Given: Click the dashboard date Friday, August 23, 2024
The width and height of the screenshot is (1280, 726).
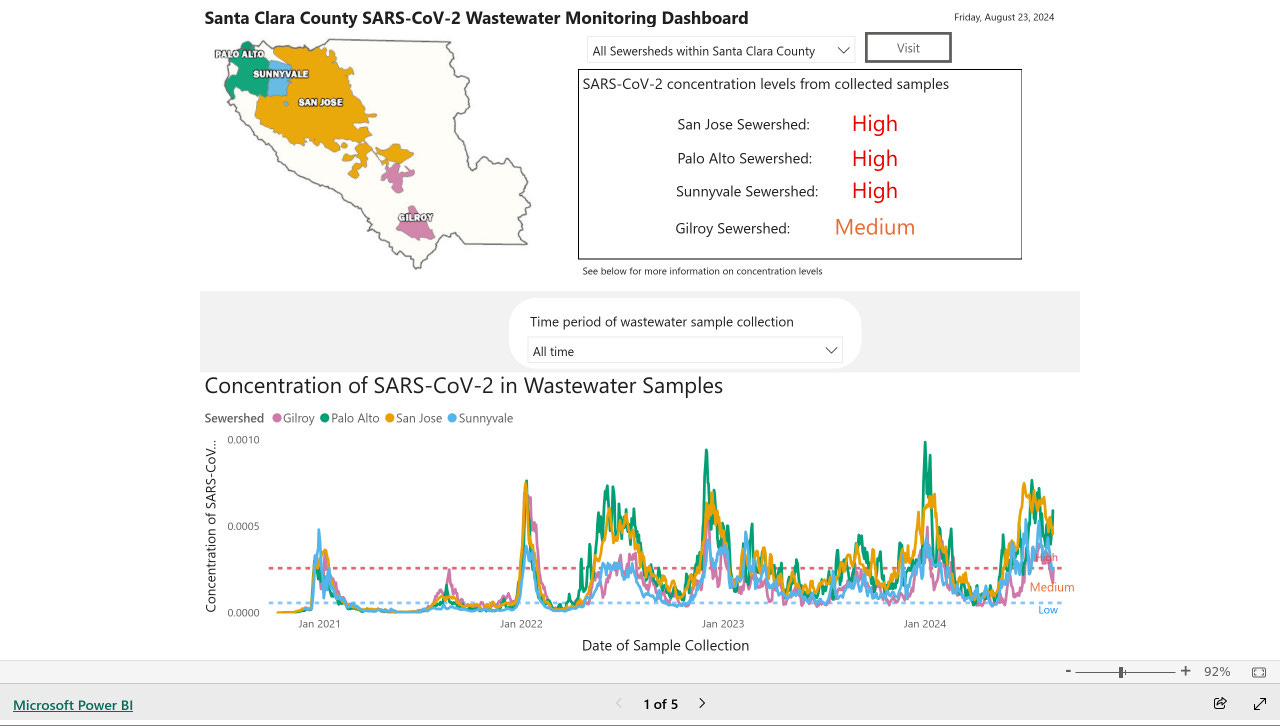Looking at the screenshot, I should click(x=1004, y=17).
